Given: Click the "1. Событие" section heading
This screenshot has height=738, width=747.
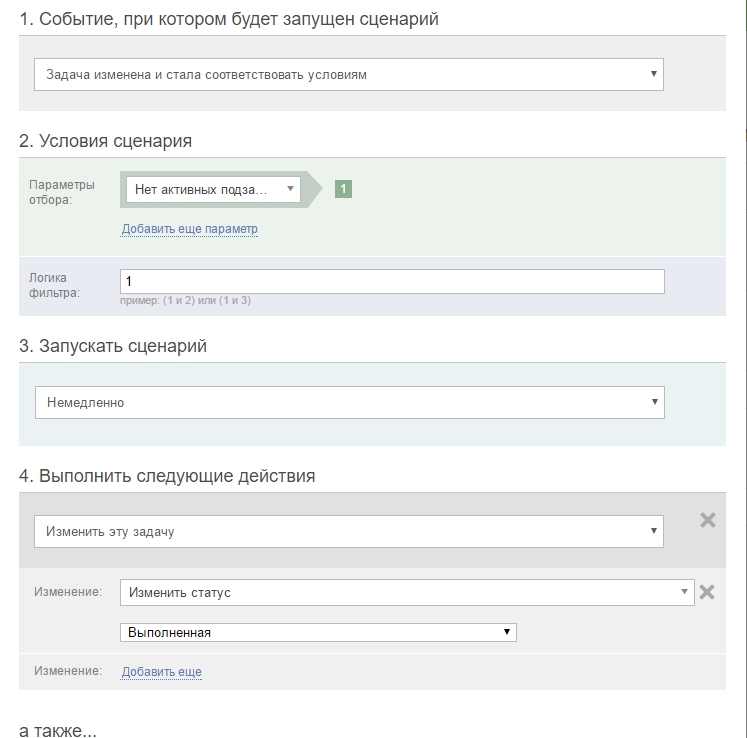Looking at the screenshot, I should 229,19.
